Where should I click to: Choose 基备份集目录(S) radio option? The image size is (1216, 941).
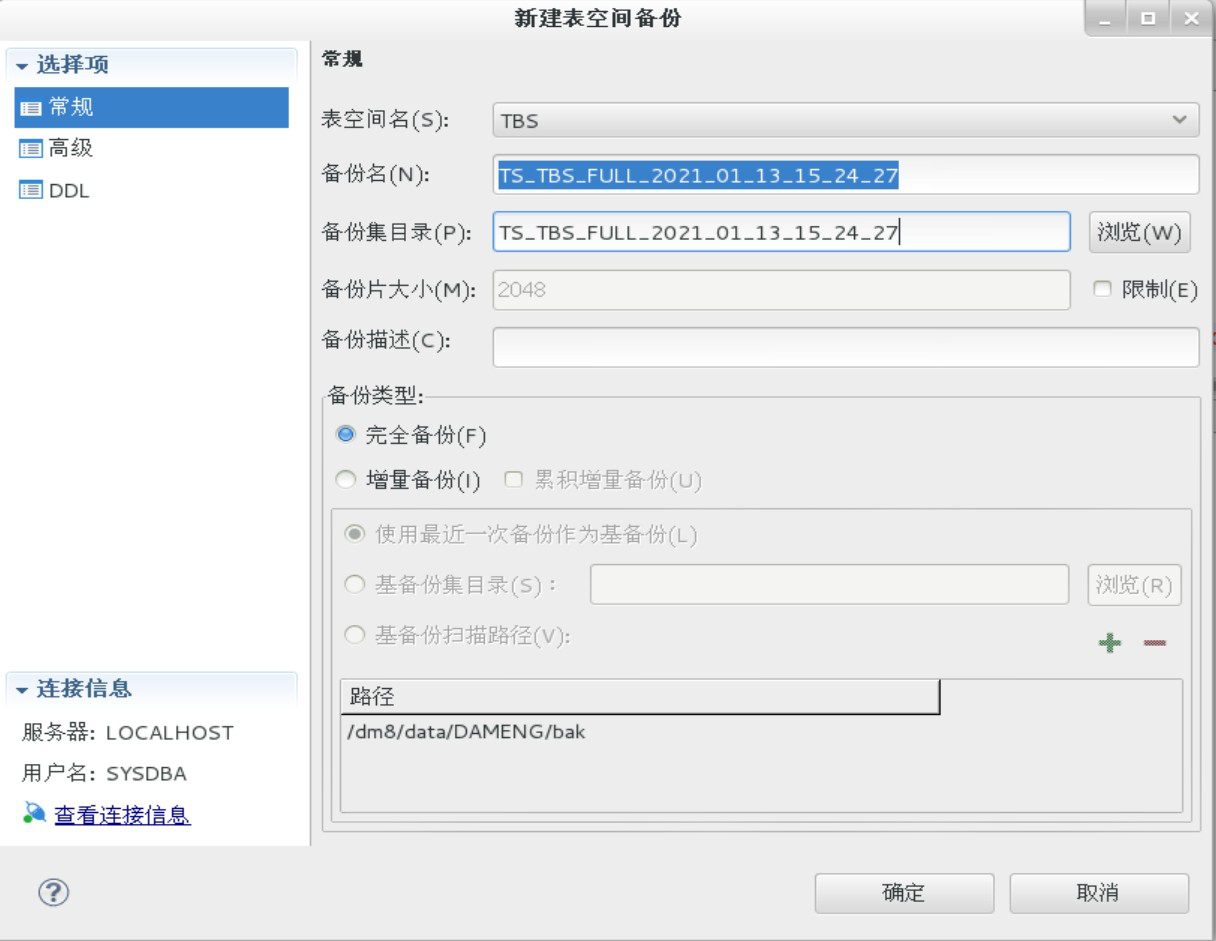355,586
